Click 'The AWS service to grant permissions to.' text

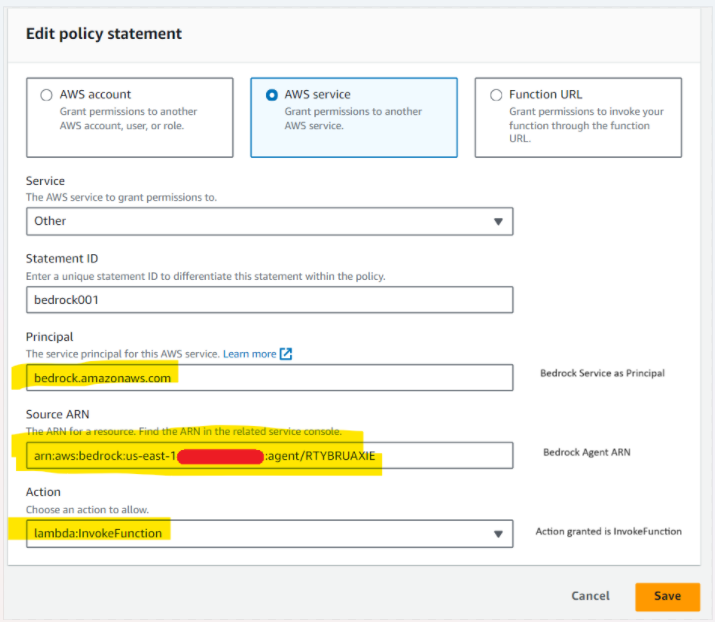pyautogui.click(x=121, y=197)
